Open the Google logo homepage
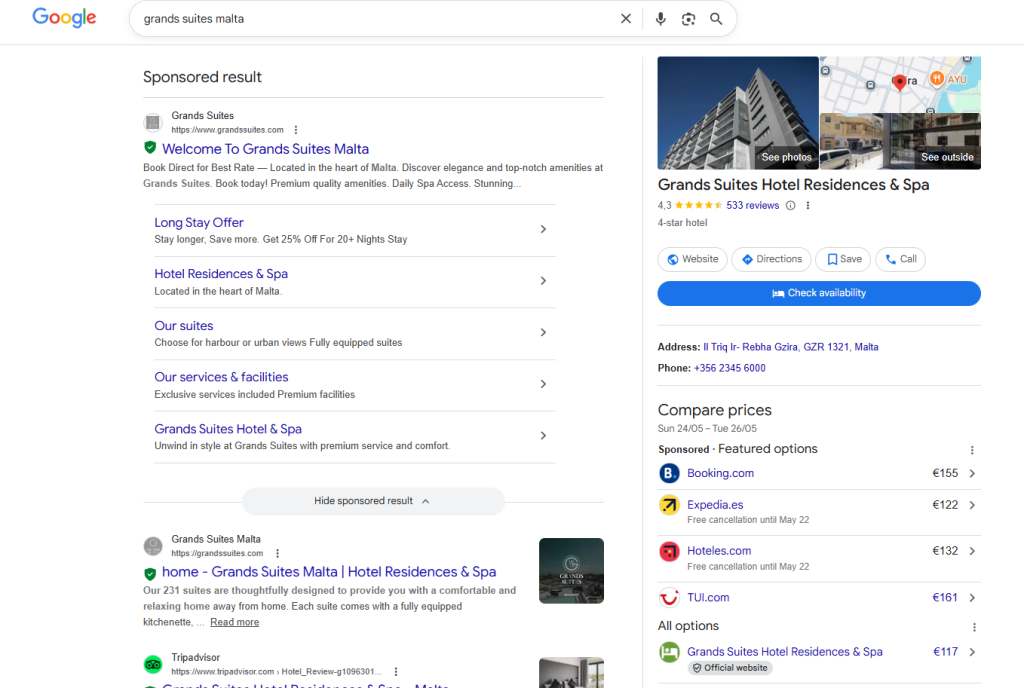This screenshot has width=1024, height=688. (x=64, y=18)
